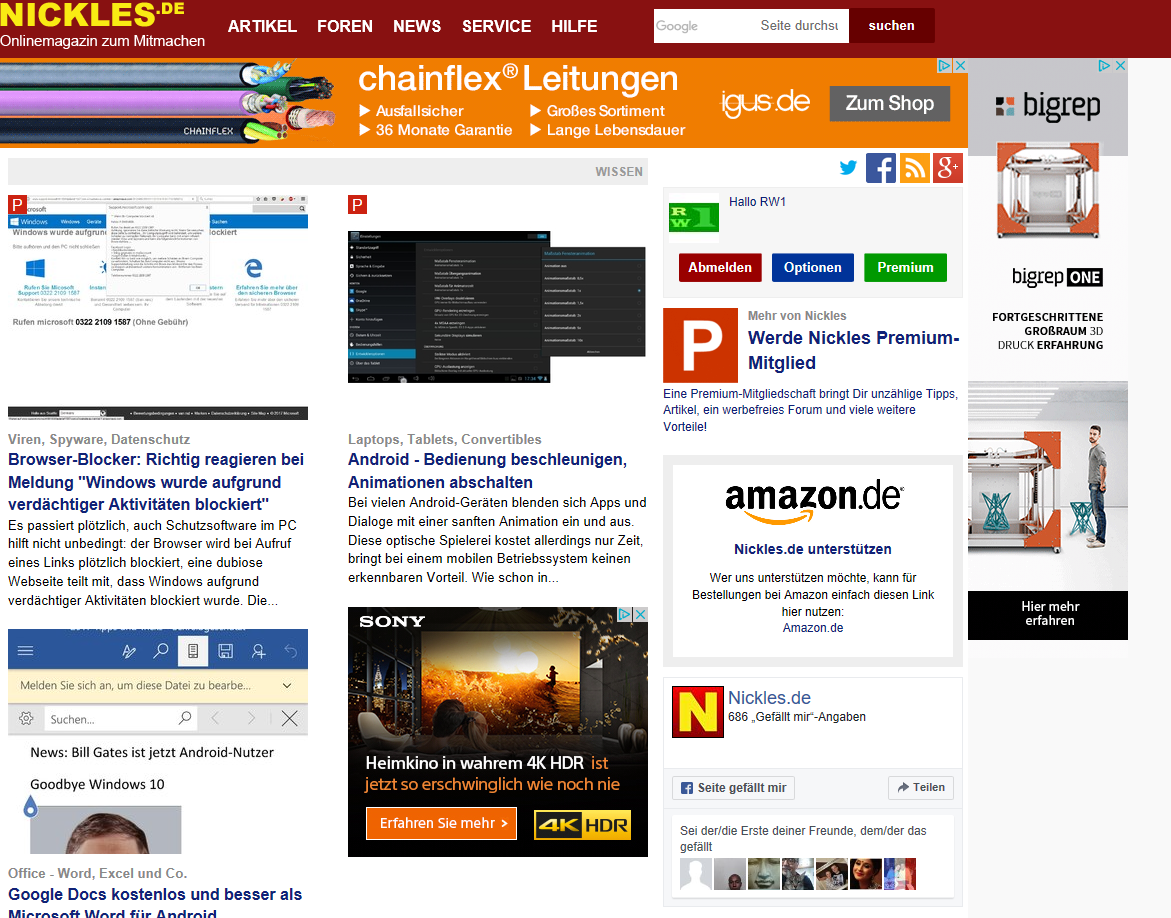Click the amazon.de logo
1171x918 pixels.
pos(813,501)
